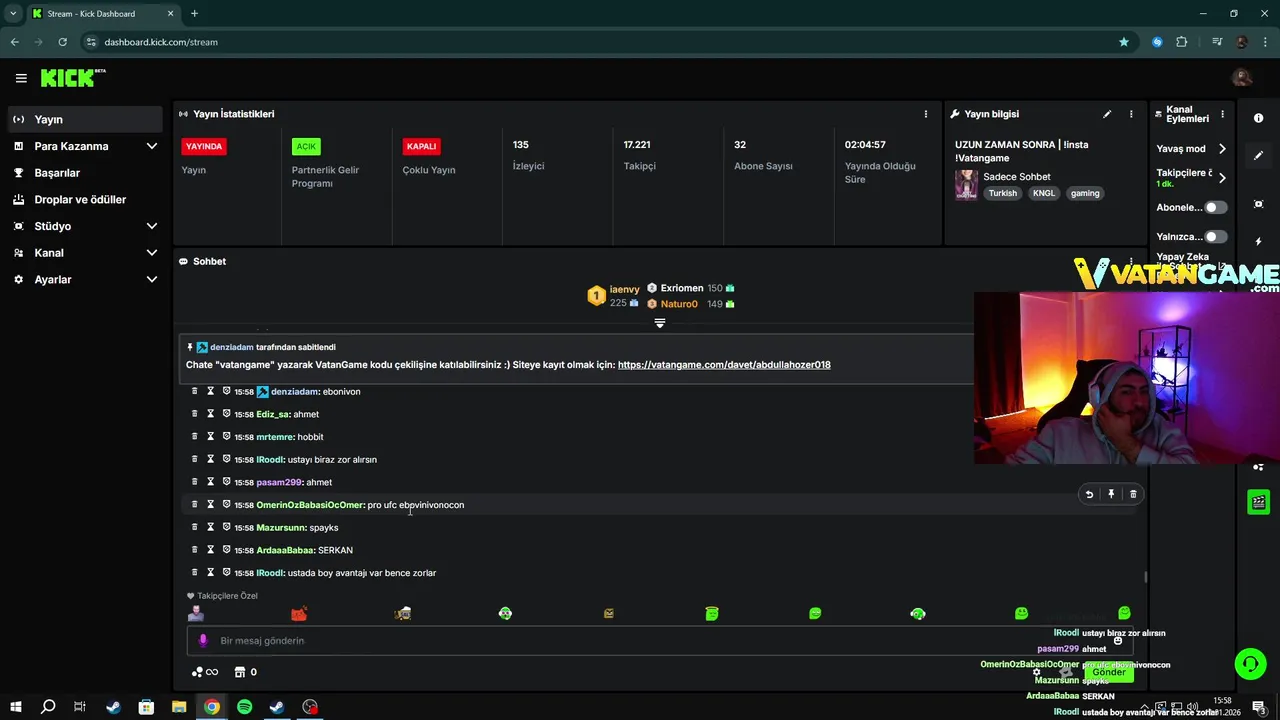Click the pencil icon in the right sidebar
Viewport: 1280px width, 720px height.
(x=1258, y=156)
